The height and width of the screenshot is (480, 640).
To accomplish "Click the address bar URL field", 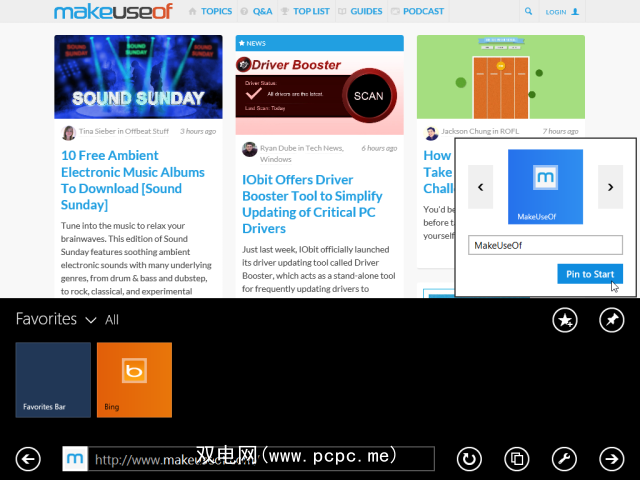I will tap(261, 459).
